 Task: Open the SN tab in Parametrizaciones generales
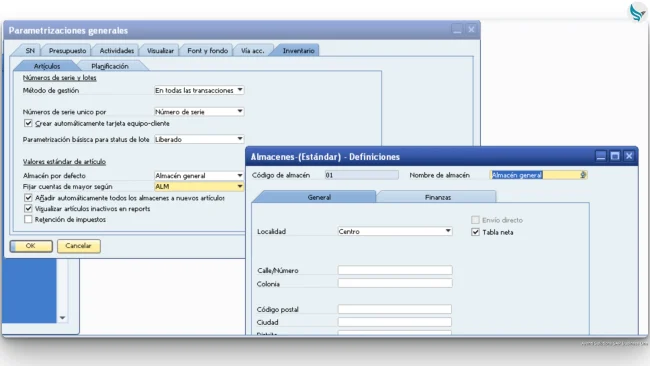pos(30,51)
